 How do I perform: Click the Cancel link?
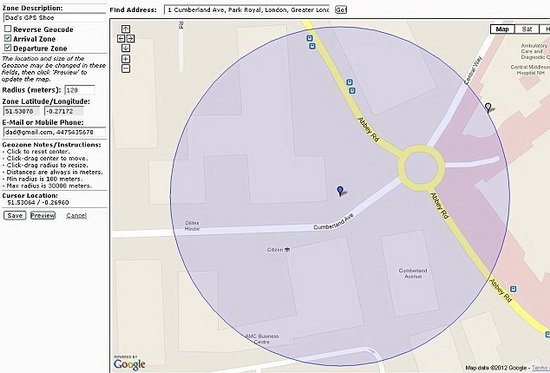coord(76,215)
